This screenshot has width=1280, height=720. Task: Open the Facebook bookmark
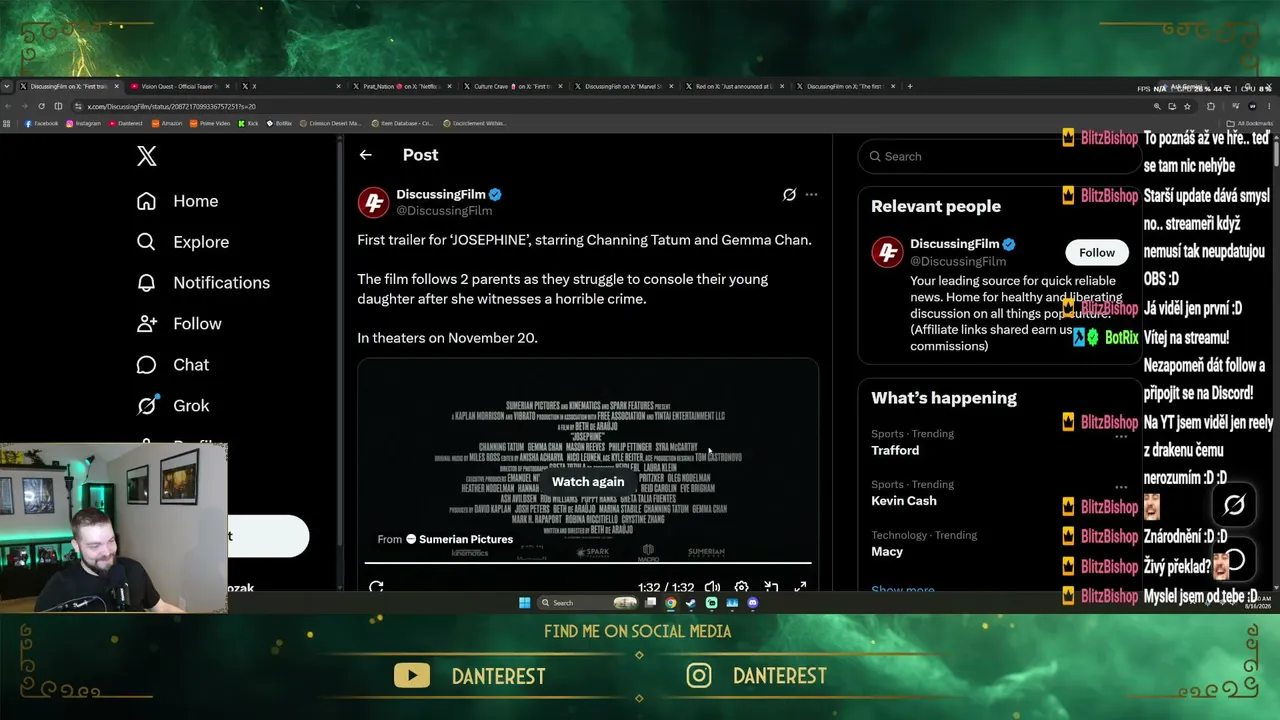pyautogui.click(x=41, y=123)
